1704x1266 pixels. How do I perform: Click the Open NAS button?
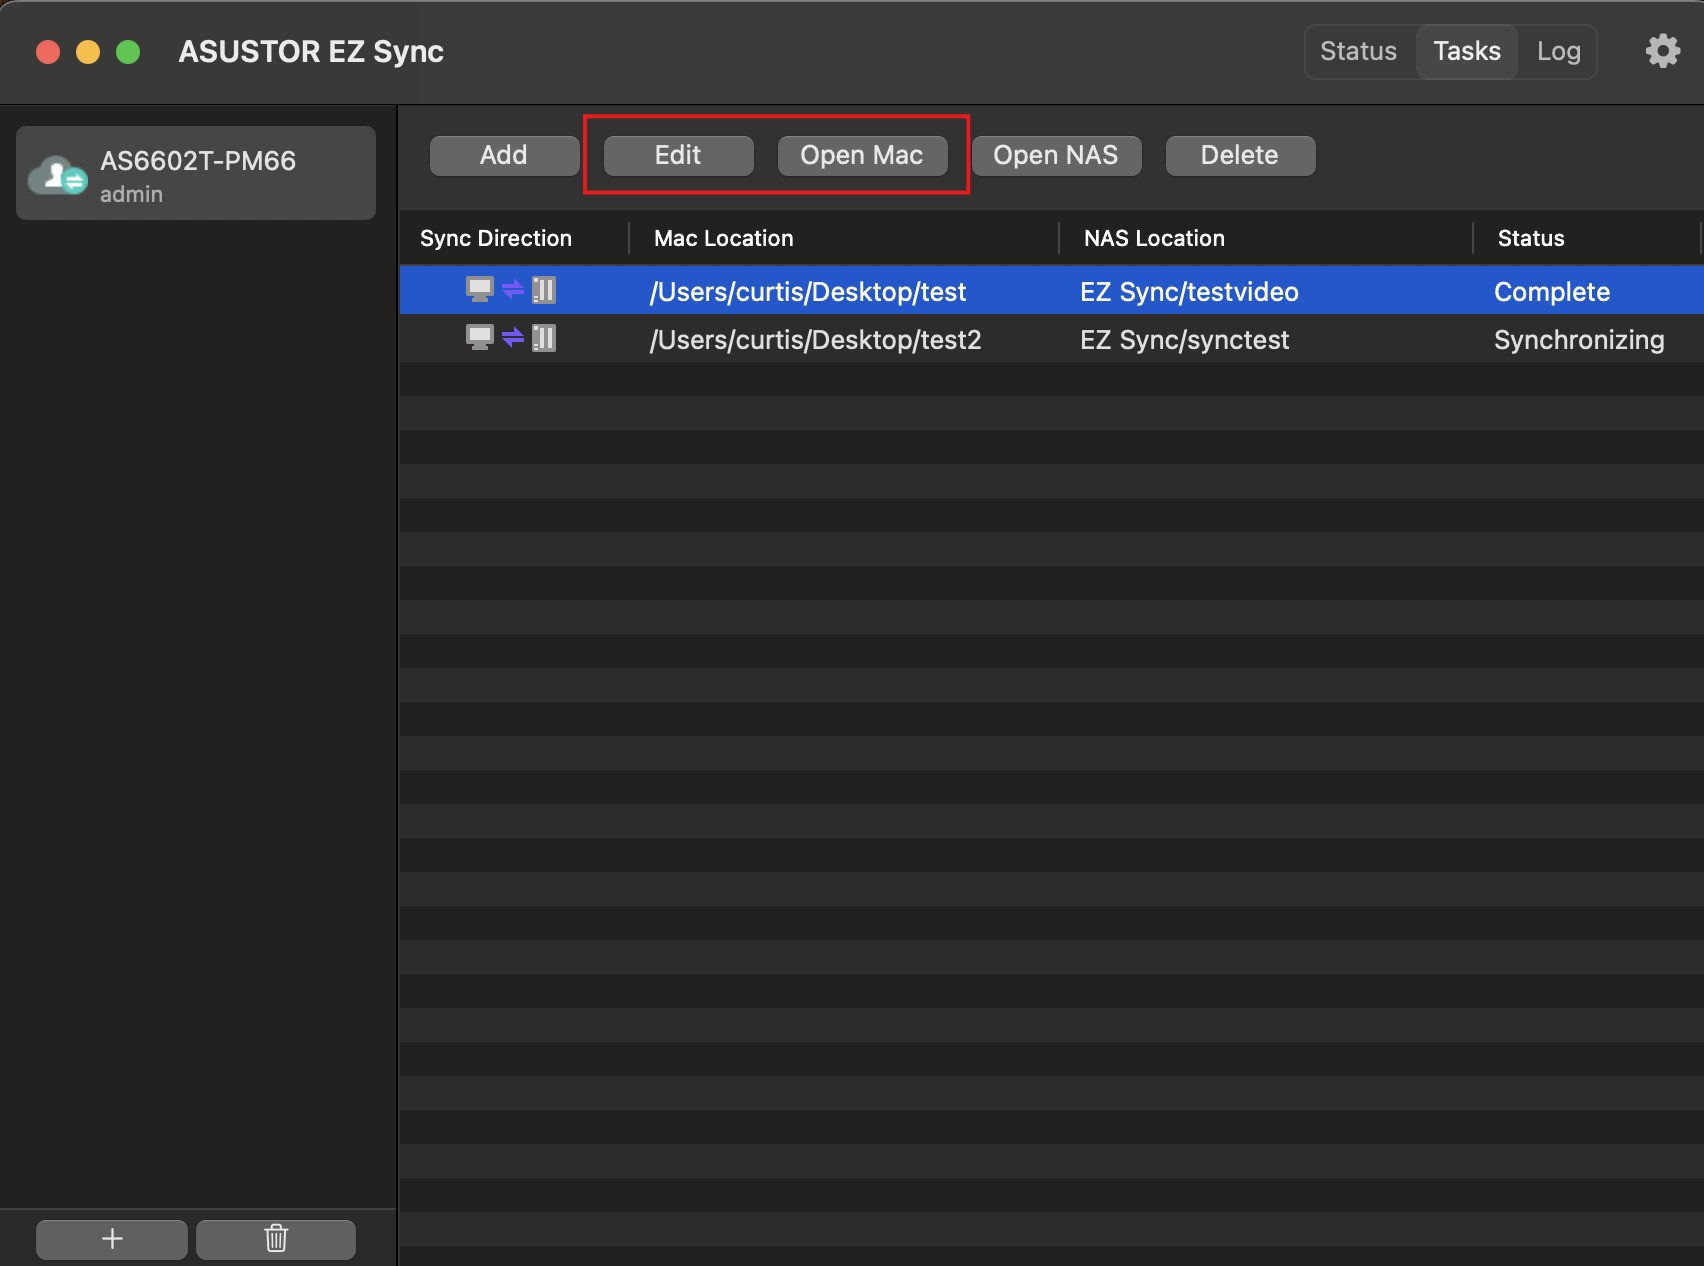point(1056,155)
